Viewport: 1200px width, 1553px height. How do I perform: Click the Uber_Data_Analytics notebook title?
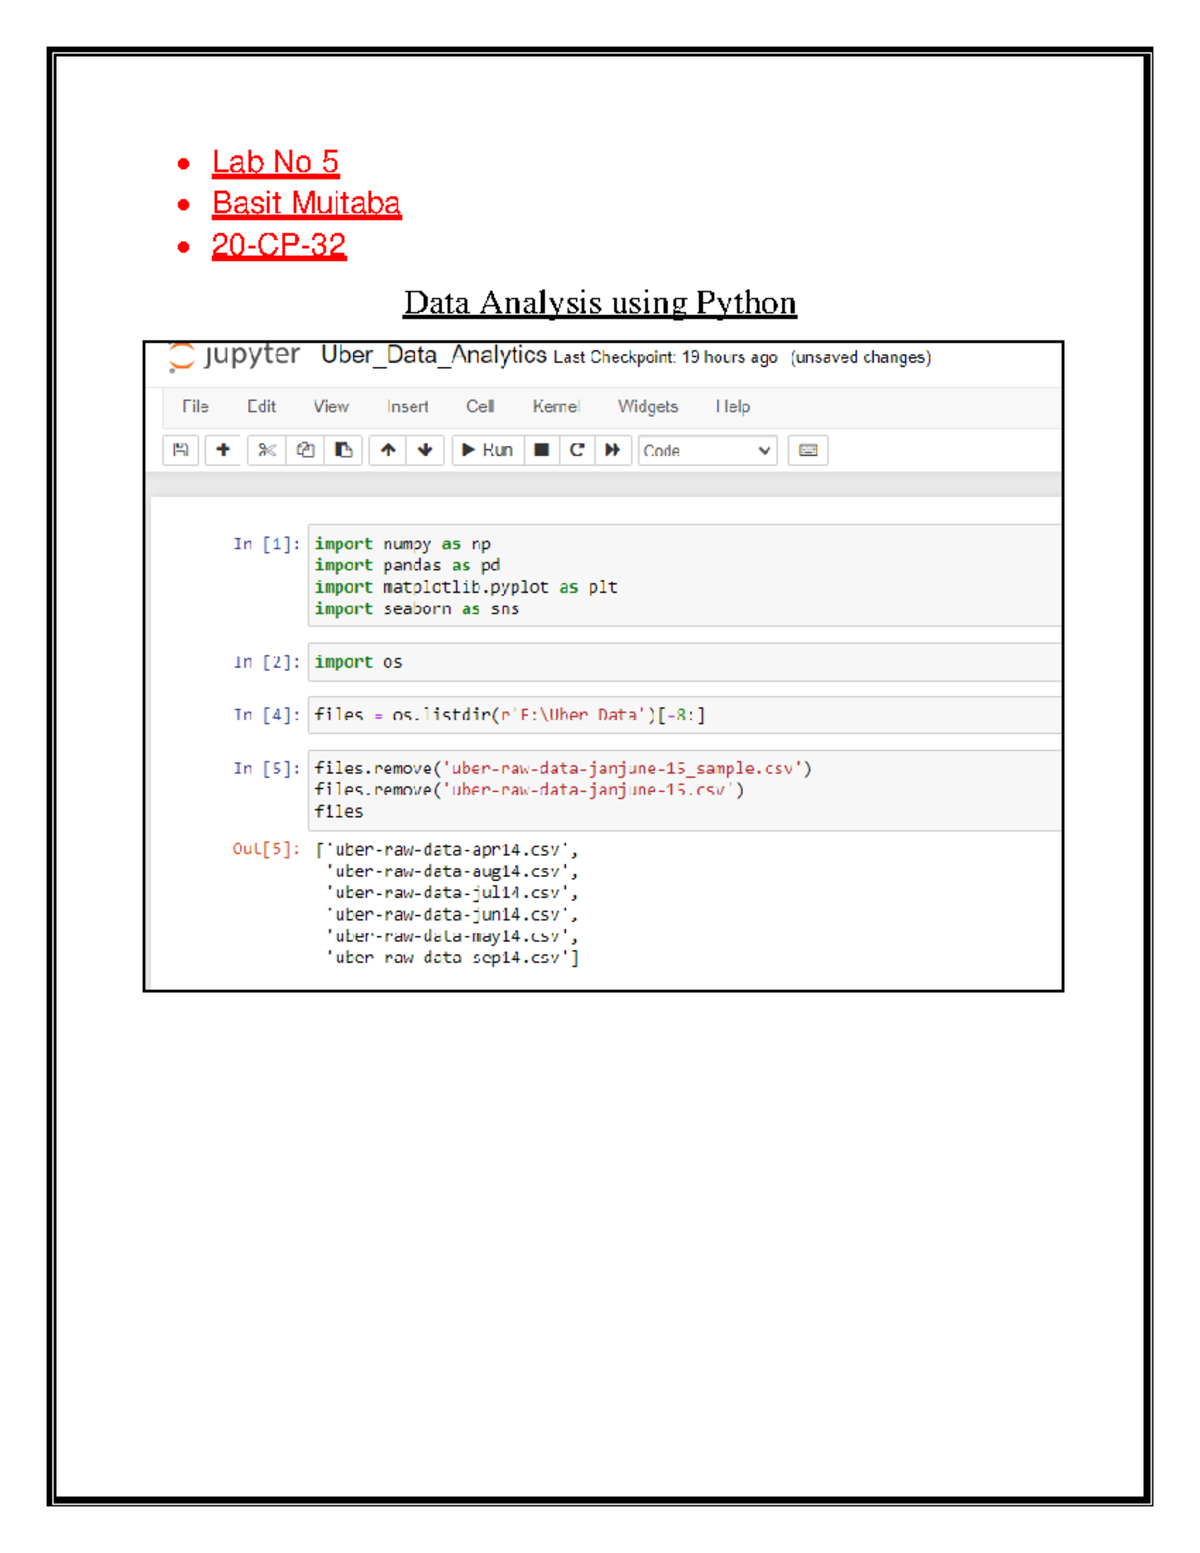click(x=433, y=355)
